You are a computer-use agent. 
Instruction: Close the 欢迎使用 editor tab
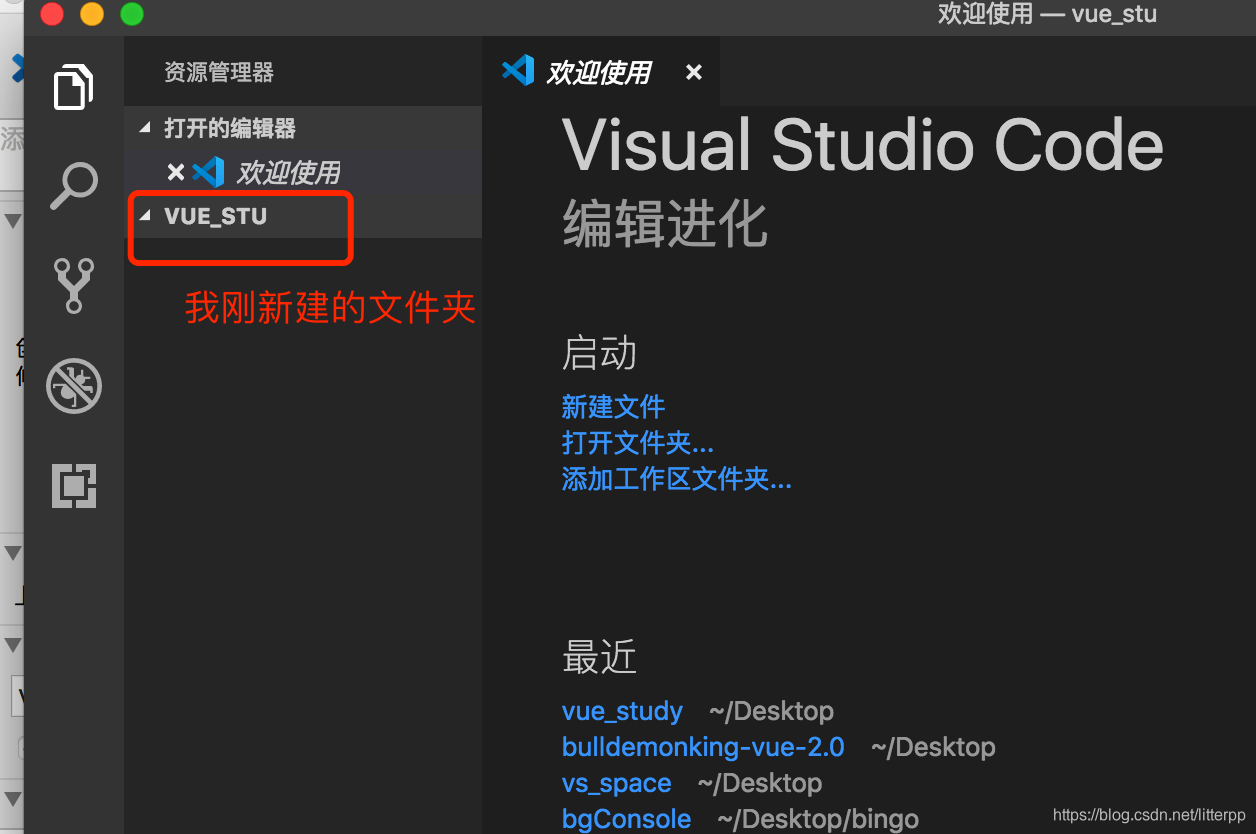click(x=694, y=72)
